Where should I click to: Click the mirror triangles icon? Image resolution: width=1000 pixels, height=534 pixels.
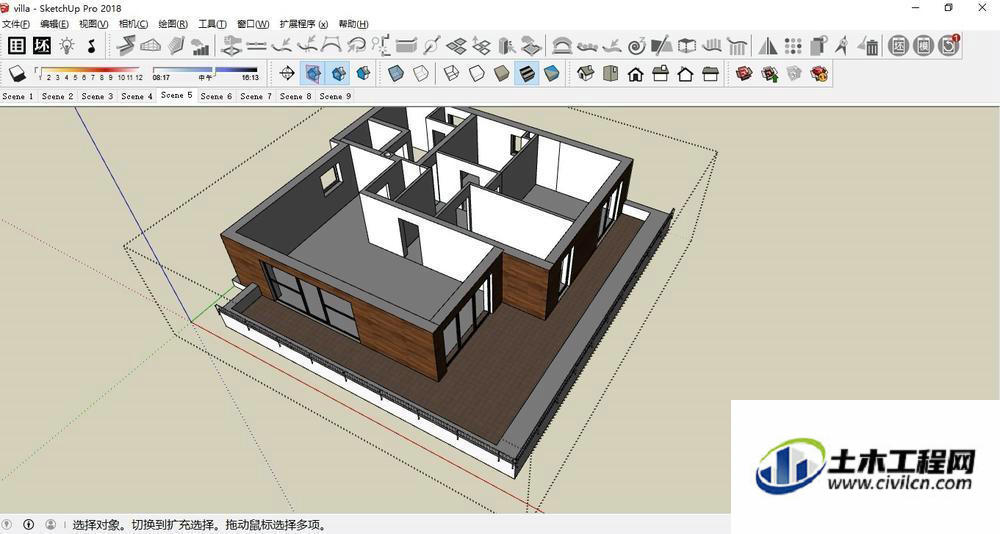click(768, 46)
